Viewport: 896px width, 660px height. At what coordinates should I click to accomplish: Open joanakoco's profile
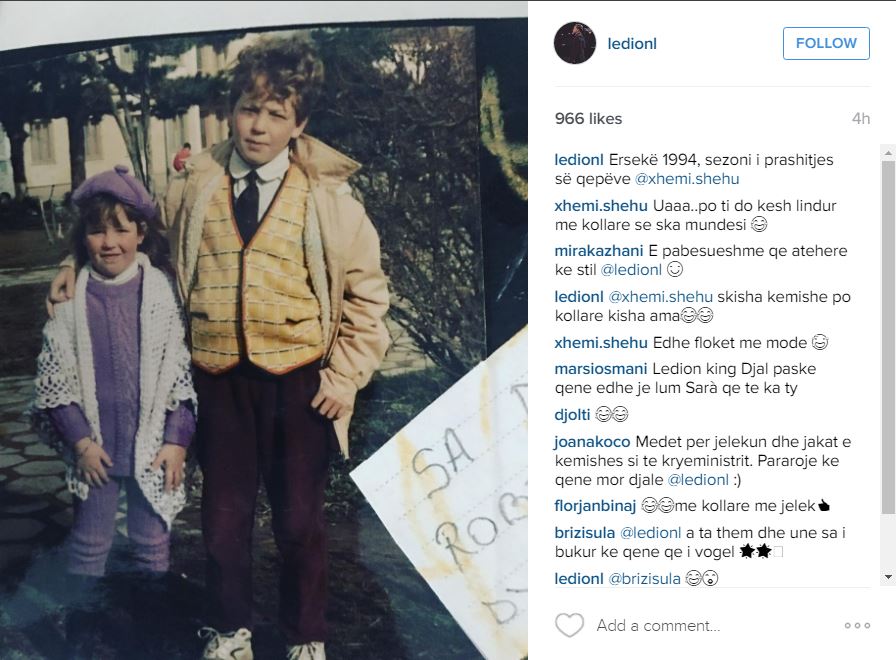tap(592, 442)
